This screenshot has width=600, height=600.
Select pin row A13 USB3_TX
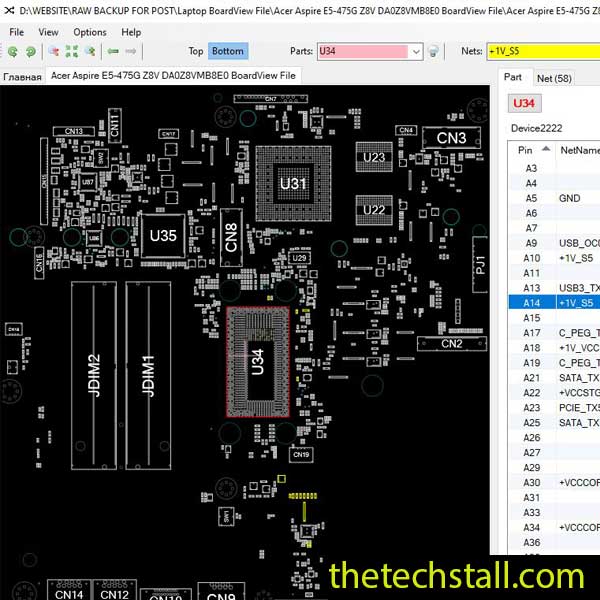point(554,288)
